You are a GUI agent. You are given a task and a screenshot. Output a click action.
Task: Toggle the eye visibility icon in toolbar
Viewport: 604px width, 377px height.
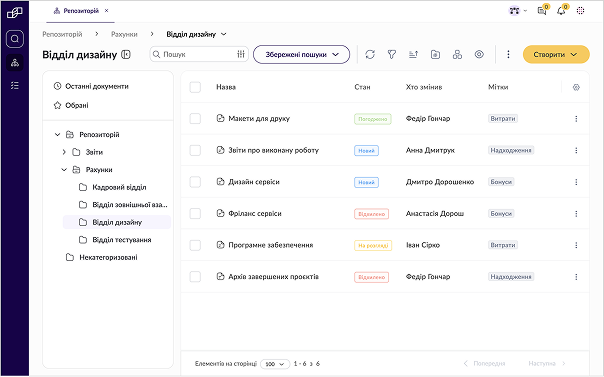click(x=479, y=55)
